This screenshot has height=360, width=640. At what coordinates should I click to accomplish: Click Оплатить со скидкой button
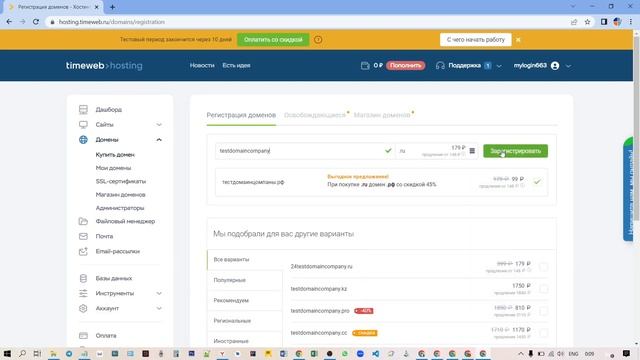(273, 40)
